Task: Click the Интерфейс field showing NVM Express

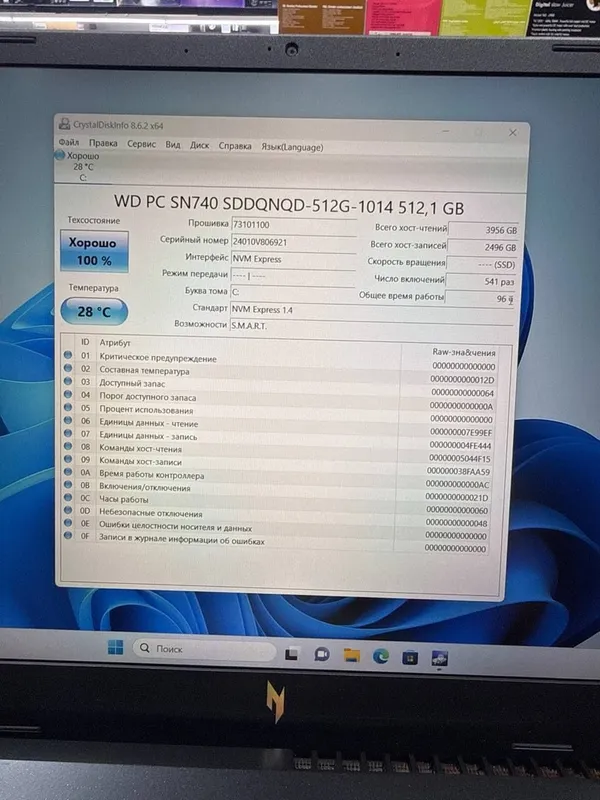Action: point(293,259)
